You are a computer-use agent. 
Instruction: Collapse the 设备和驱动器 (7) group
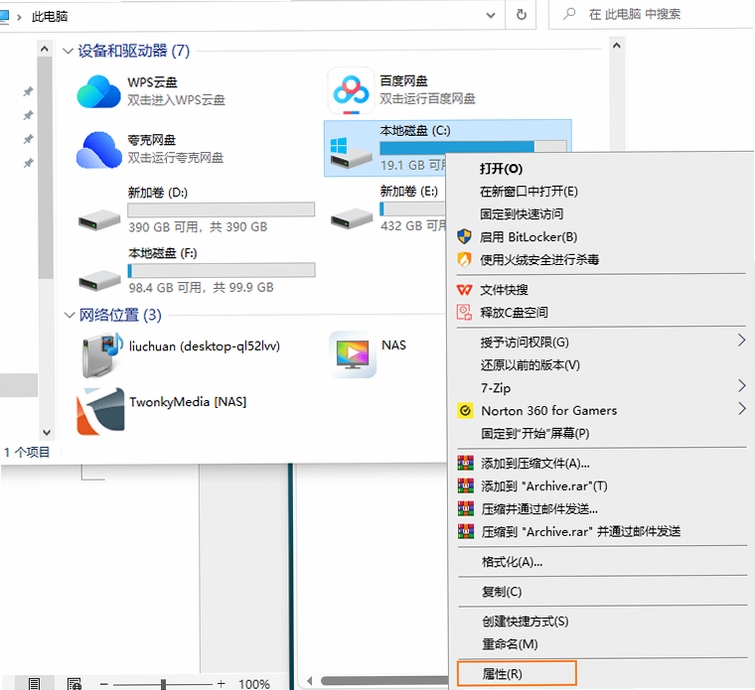(x=68, y=51)
